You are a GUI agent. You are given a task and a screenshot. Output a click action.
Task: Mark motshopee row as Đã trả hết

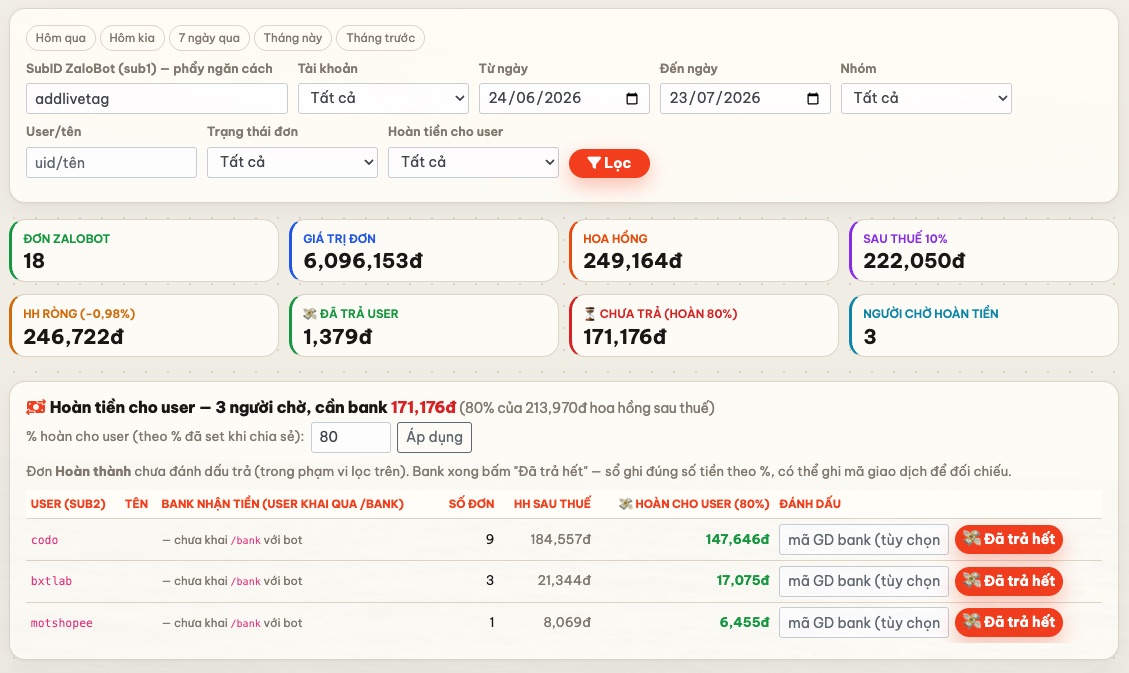point(1009,623)
